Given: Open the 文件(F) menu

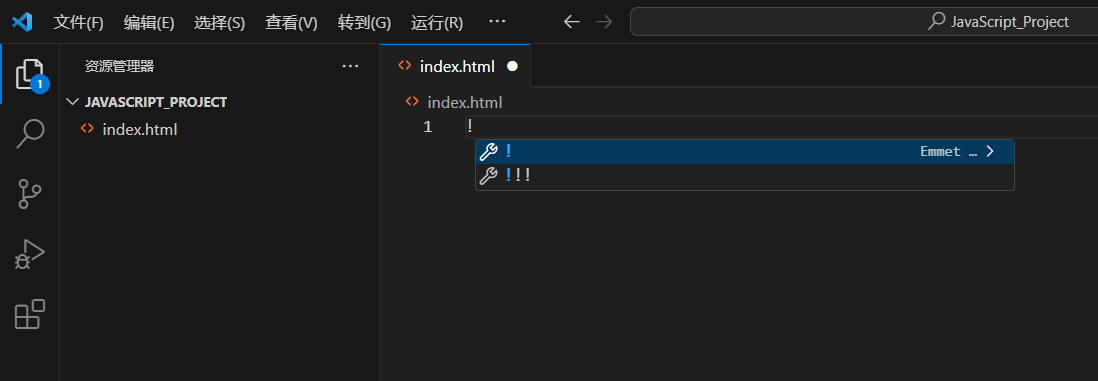Looking at the screenshot, I should pyautogui.click(x=78, y=22).
